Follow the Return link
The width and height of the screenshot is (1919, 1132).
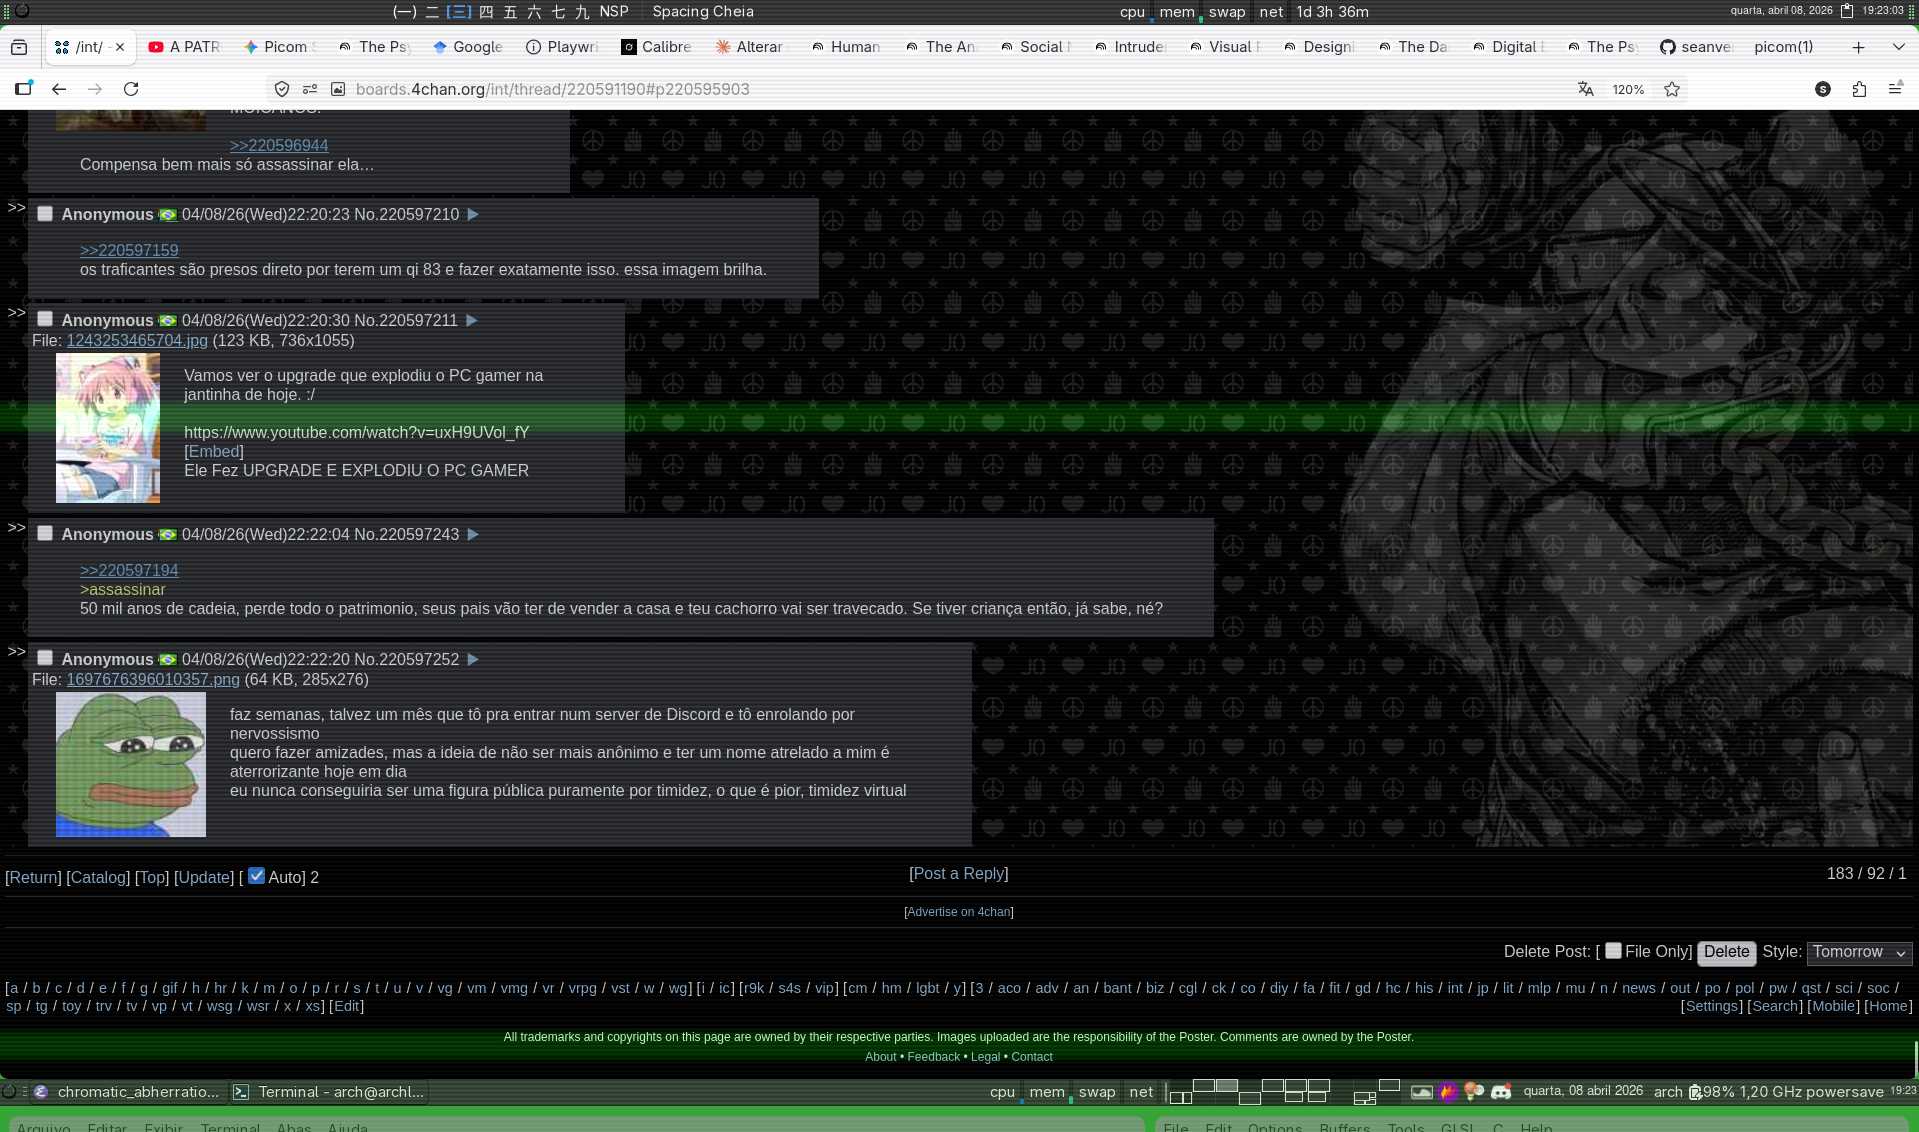point(33,877)
